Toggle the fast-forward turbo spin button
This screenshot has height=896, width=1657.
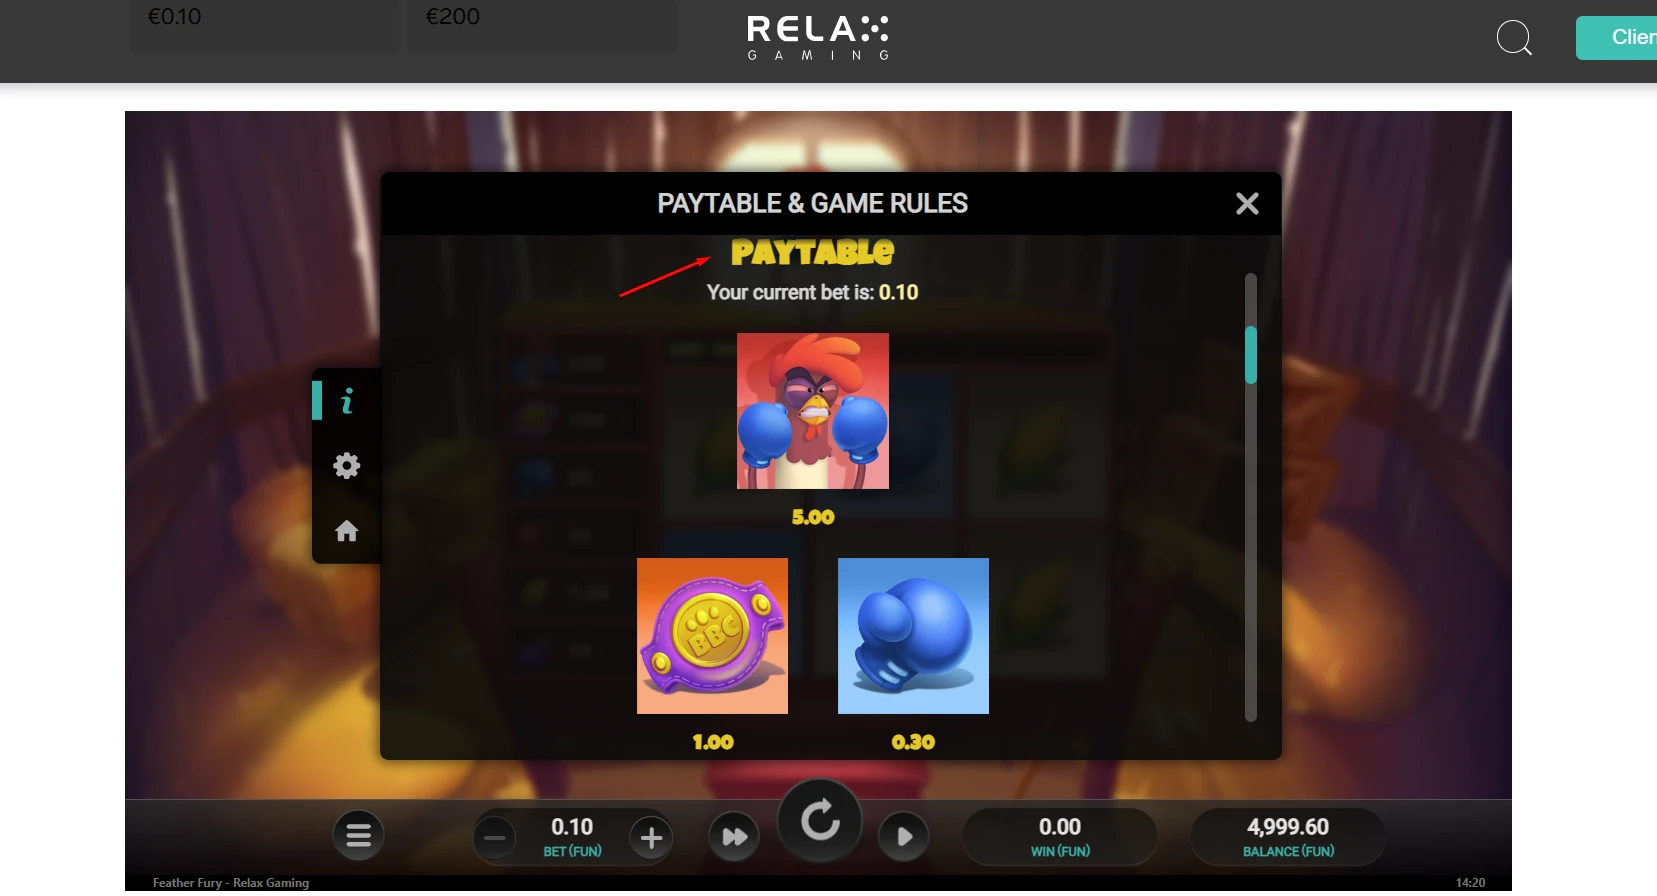point(734,837)
